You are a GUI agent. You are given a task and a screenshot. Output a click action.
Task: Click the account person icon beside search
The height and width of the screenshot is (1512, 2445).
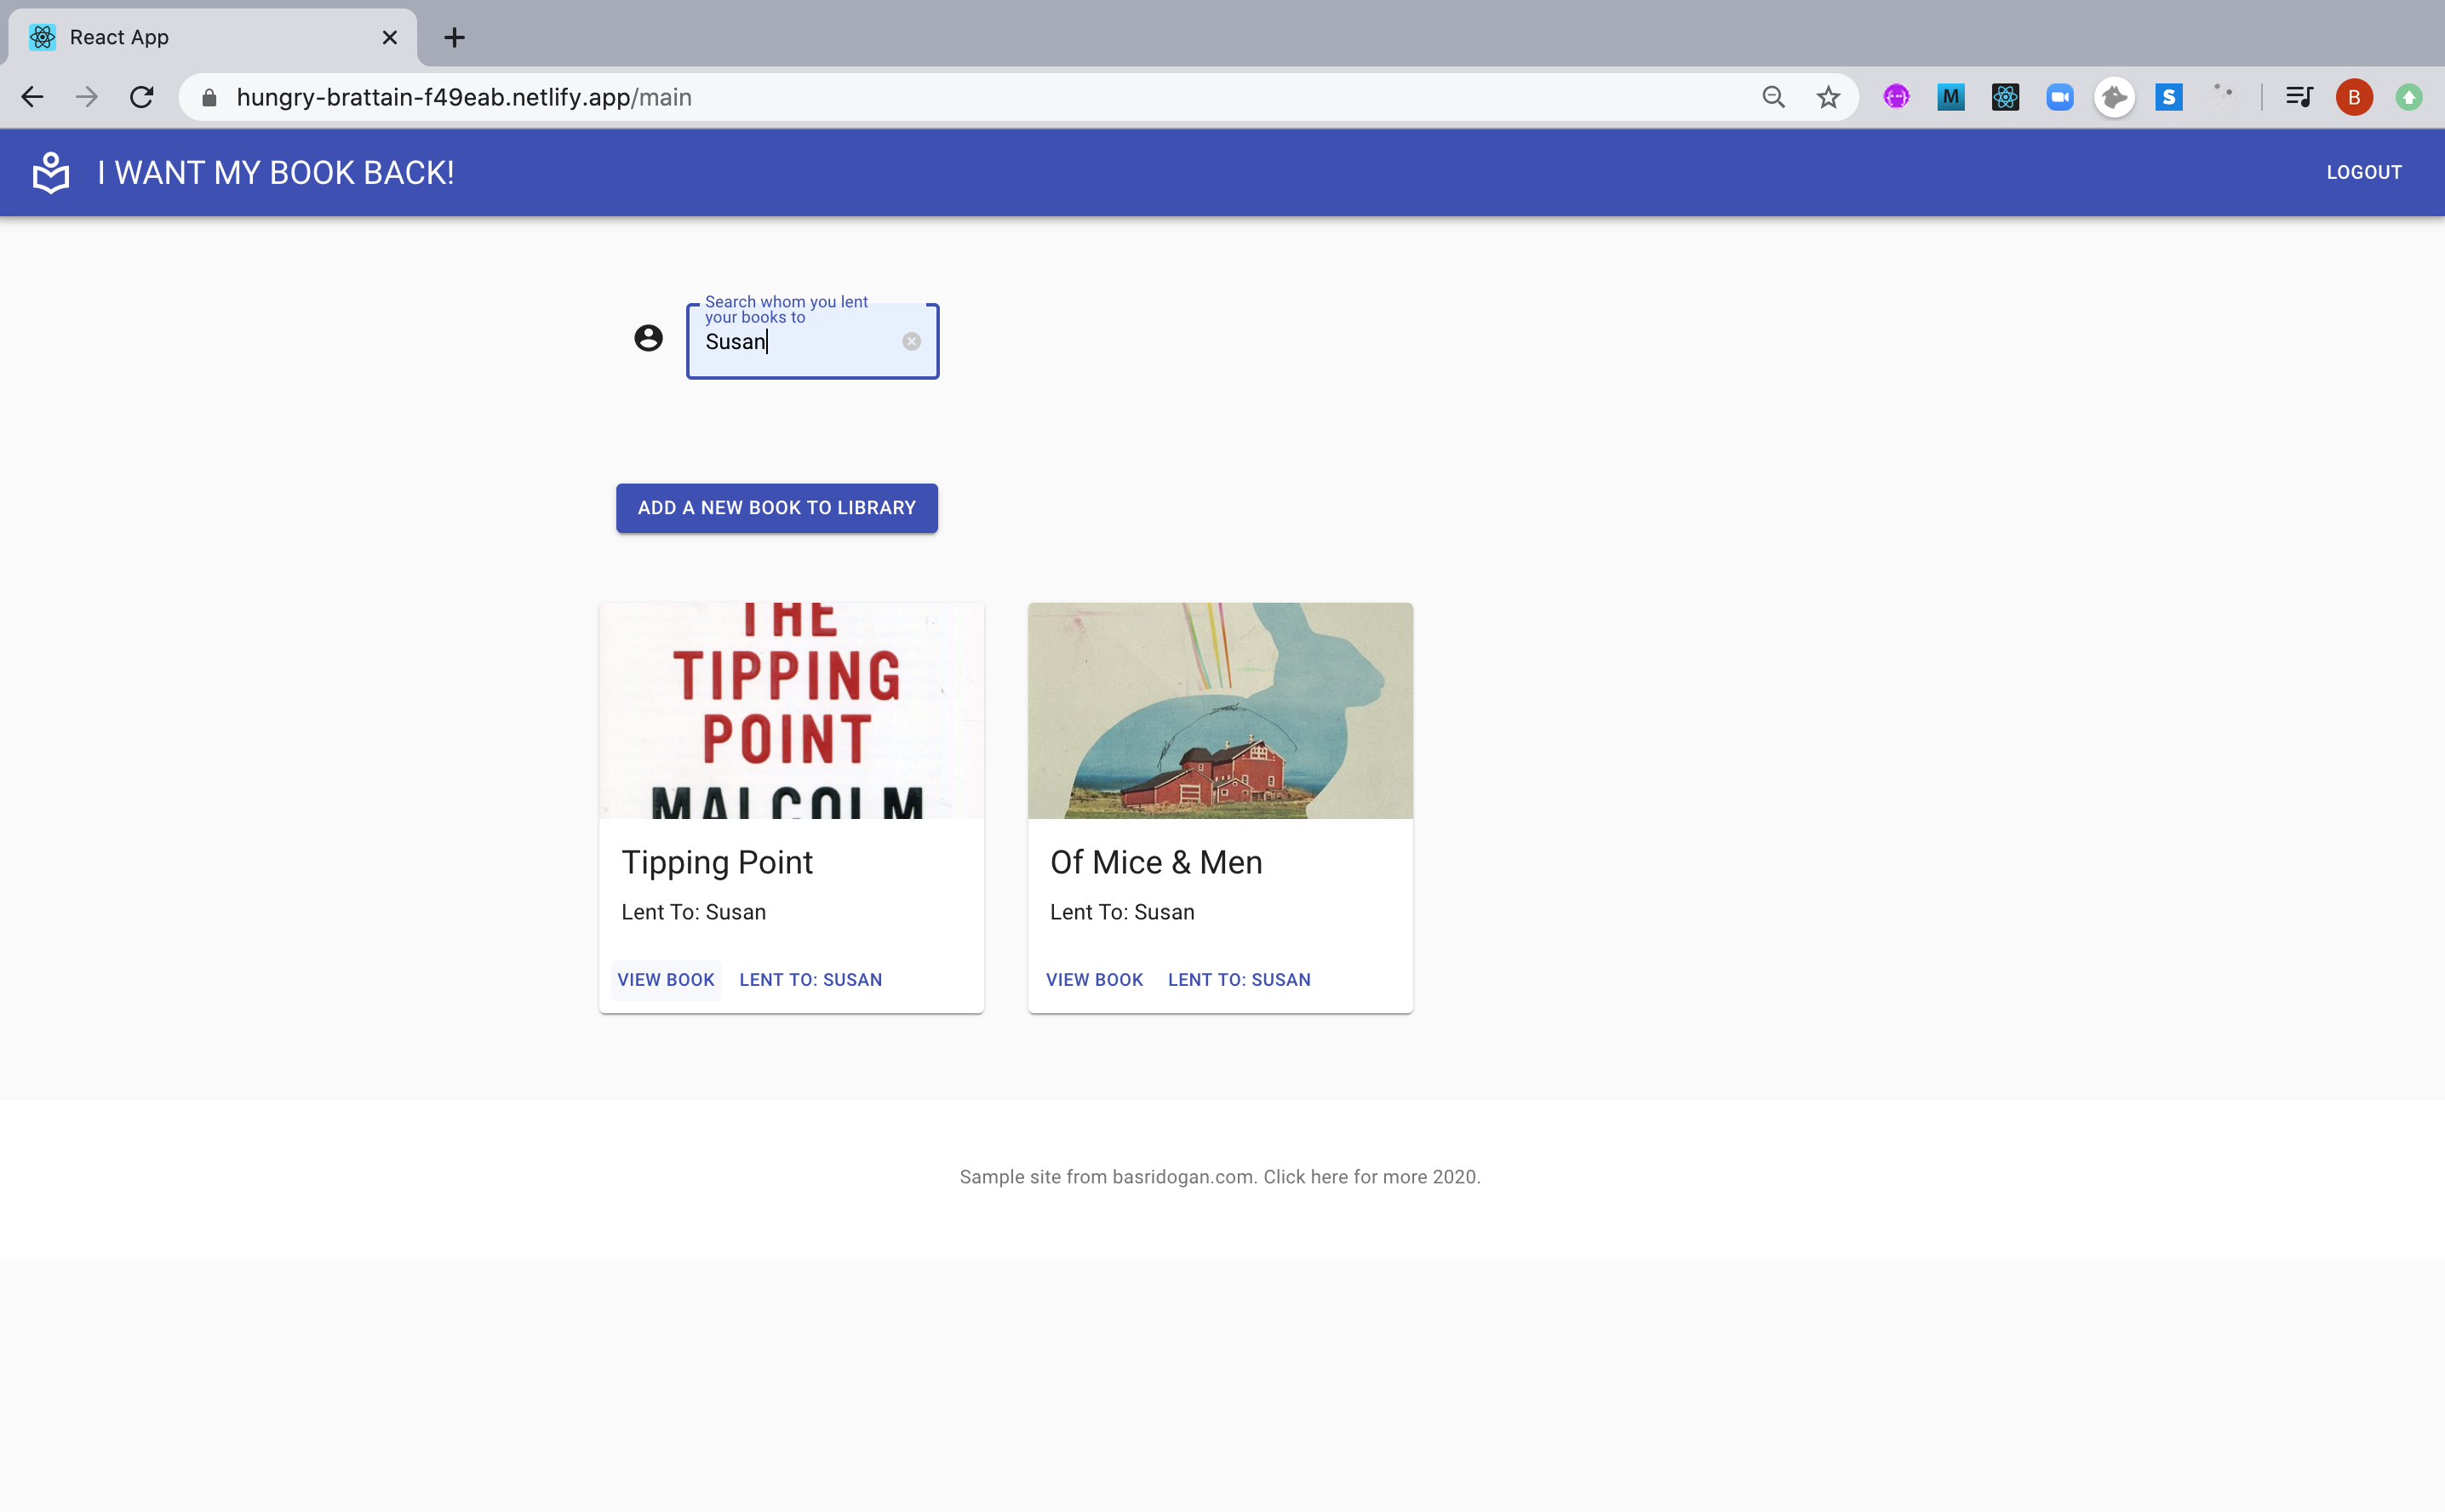click(x=648, y=338)
